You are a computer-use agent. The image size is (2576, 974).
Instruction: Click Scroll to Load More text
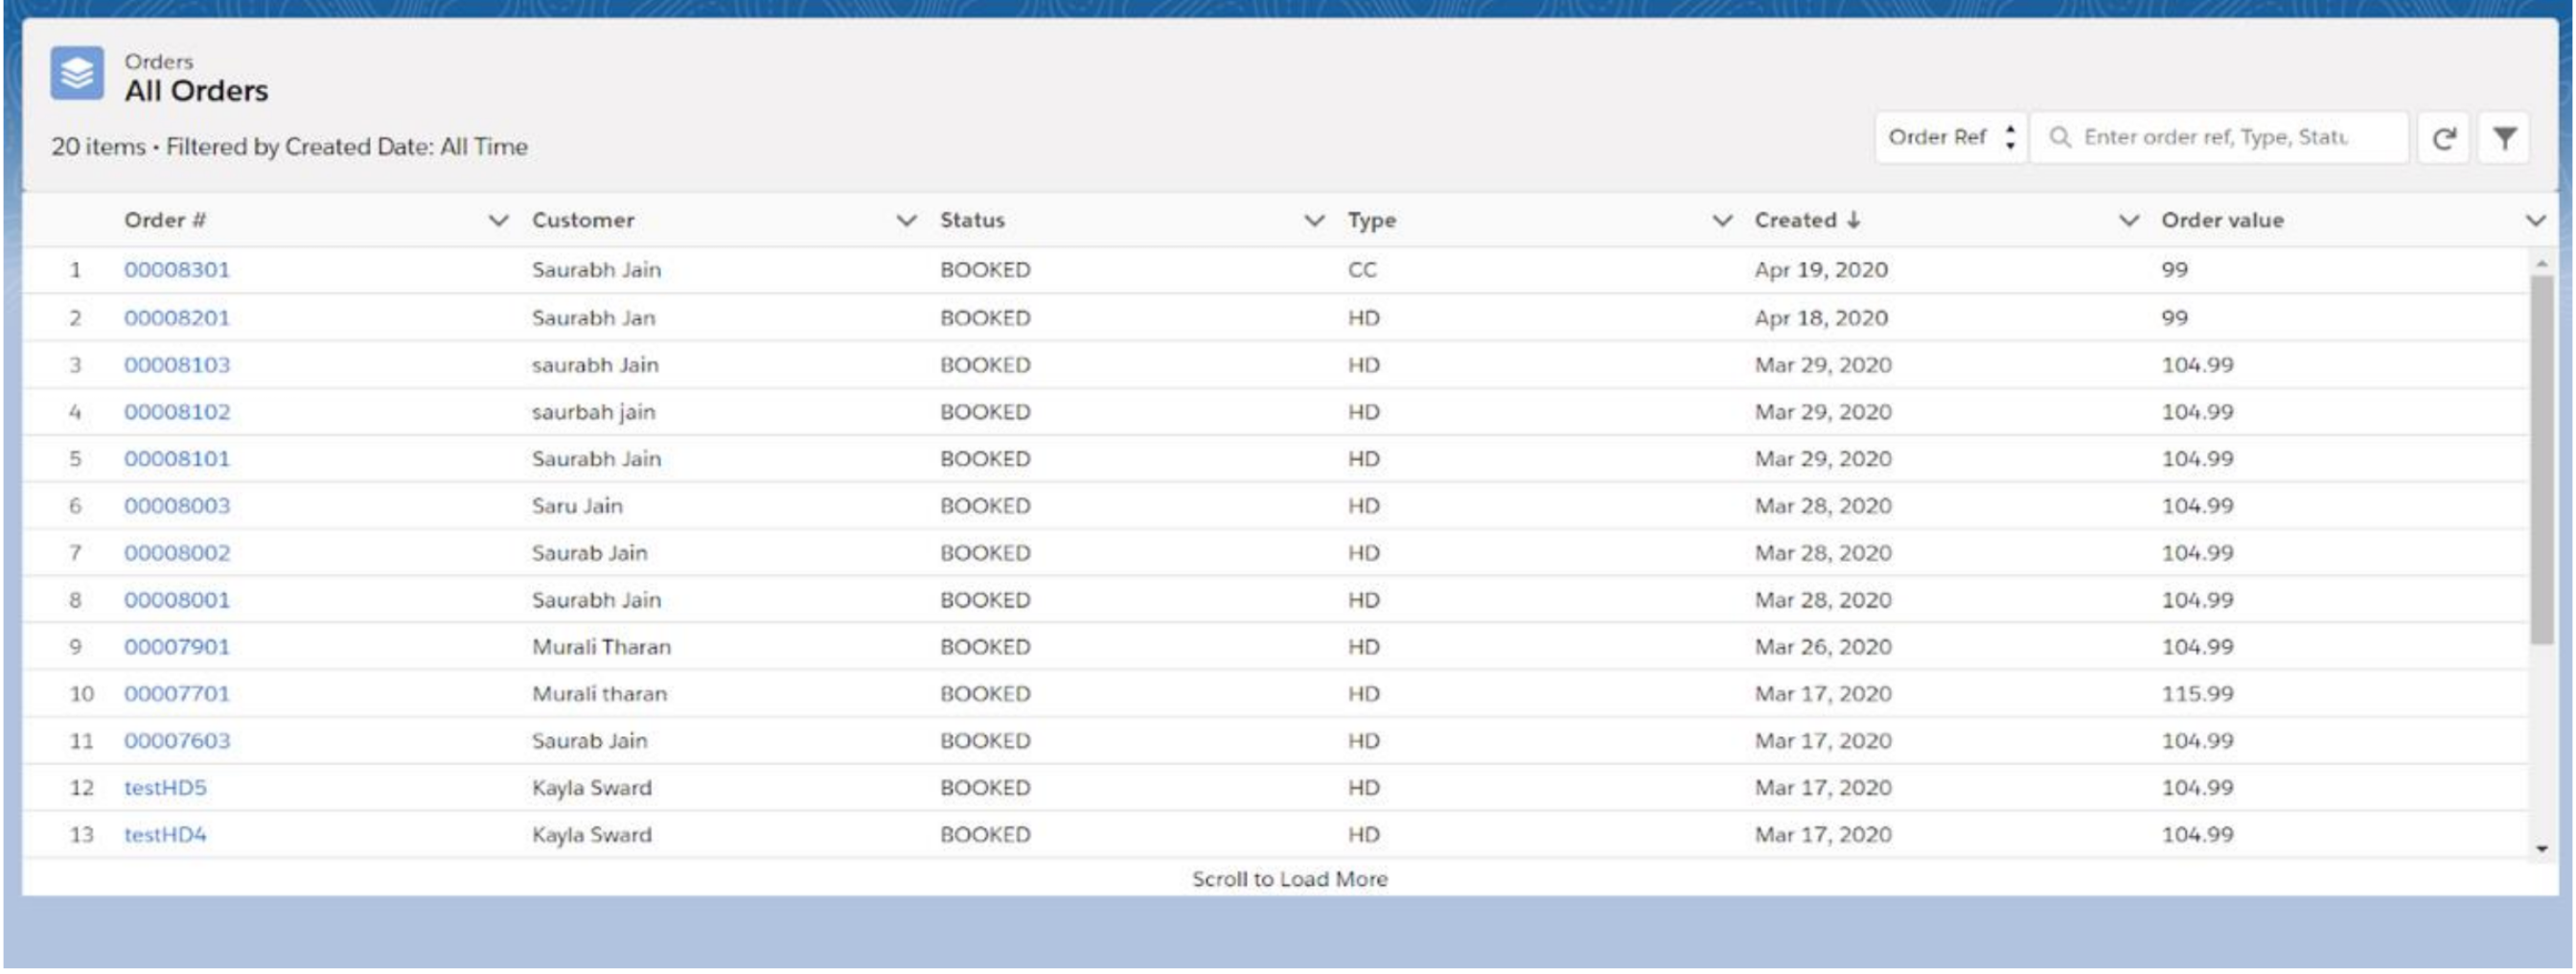click(x=1288, y=879)
